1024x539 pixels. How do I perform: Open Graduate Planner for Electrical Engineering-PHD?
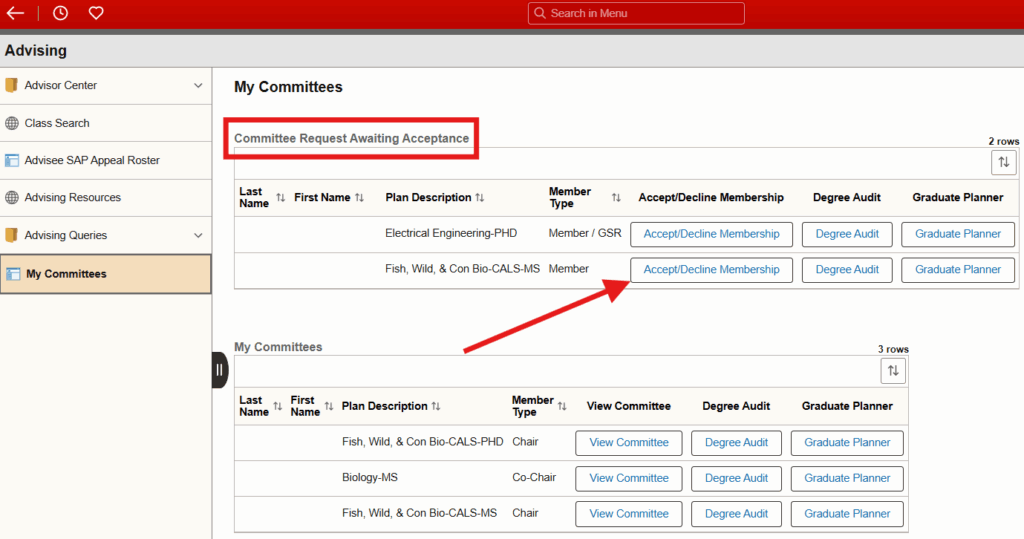pyautogui.click(x=957, y=234)
